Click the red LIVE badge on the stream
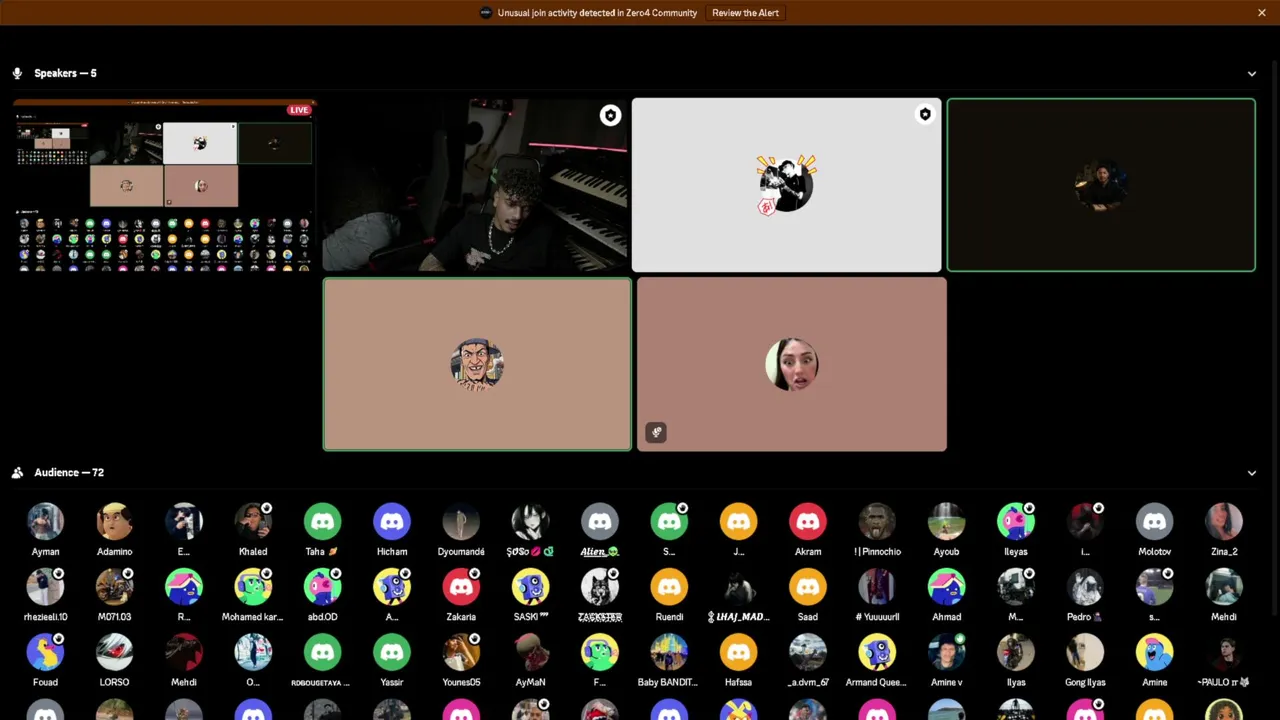 coord(299,110)
